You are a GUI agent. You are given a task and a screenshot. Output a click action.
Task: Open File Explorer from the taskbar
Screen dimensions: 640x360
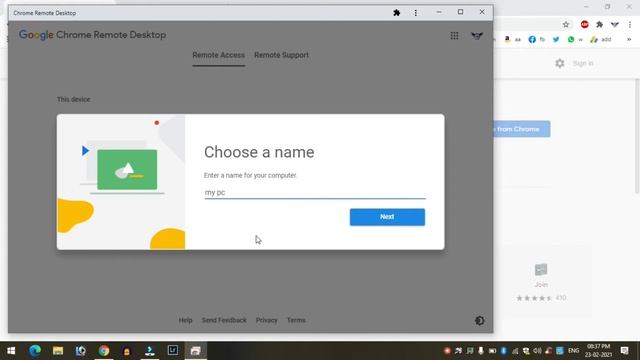click(58, 351)
